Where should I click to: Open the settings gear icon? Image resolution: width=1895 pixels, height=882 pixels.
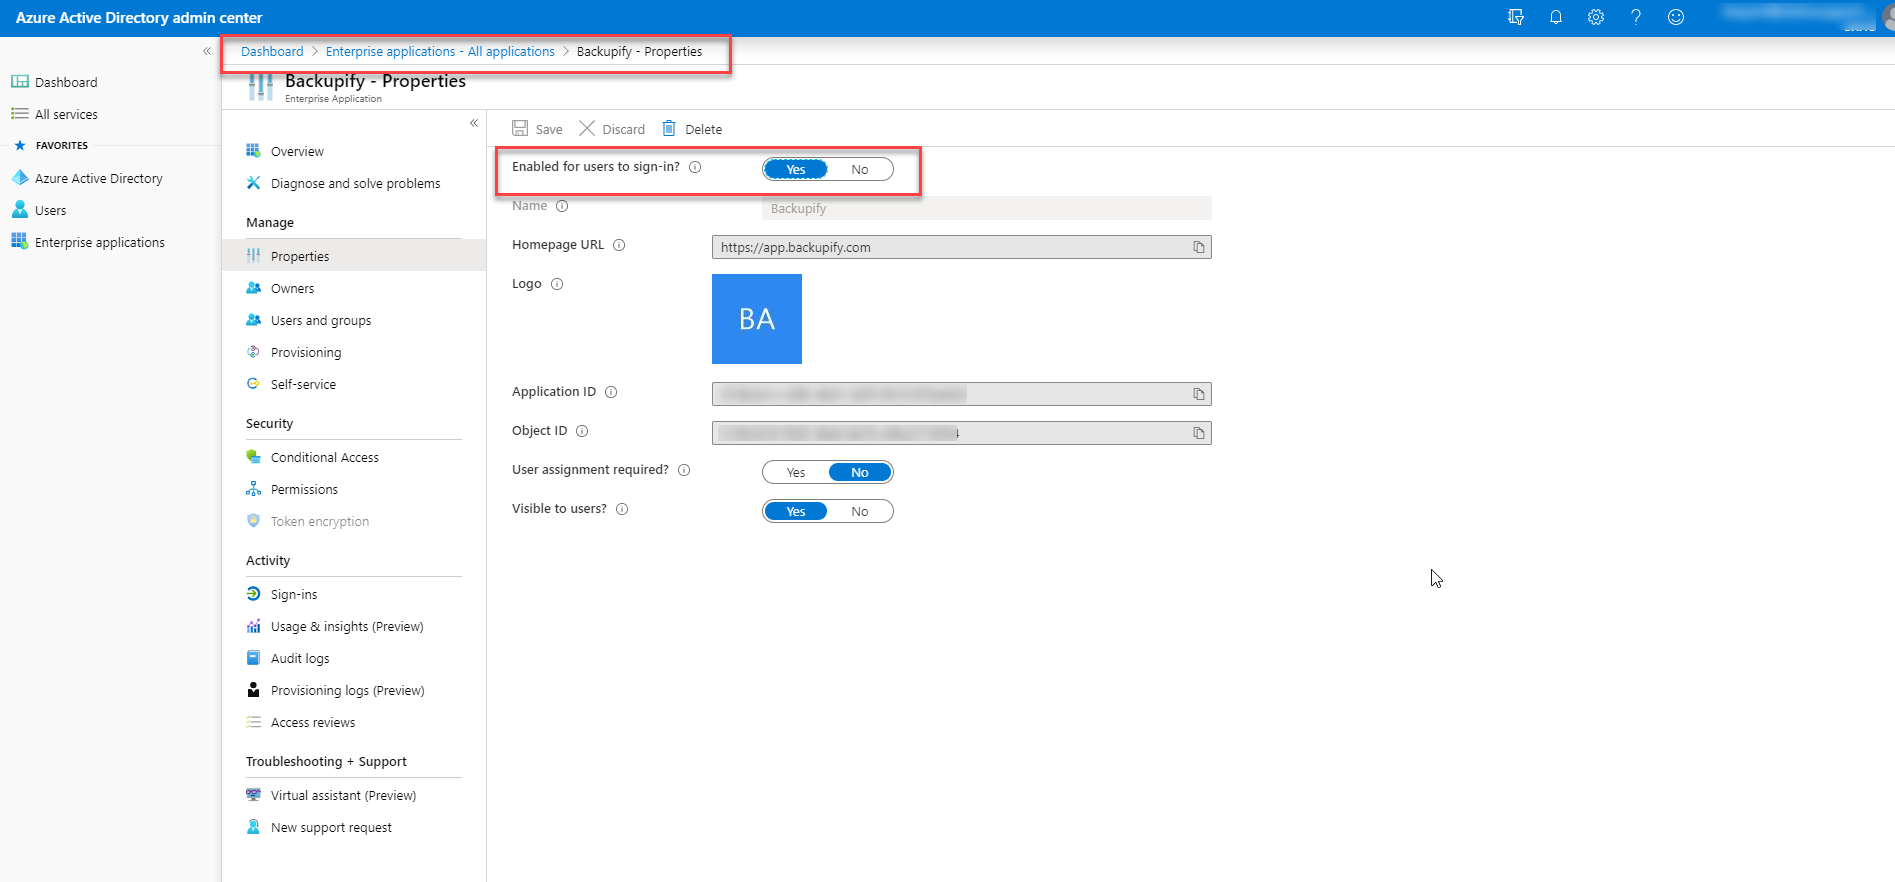1596,17
